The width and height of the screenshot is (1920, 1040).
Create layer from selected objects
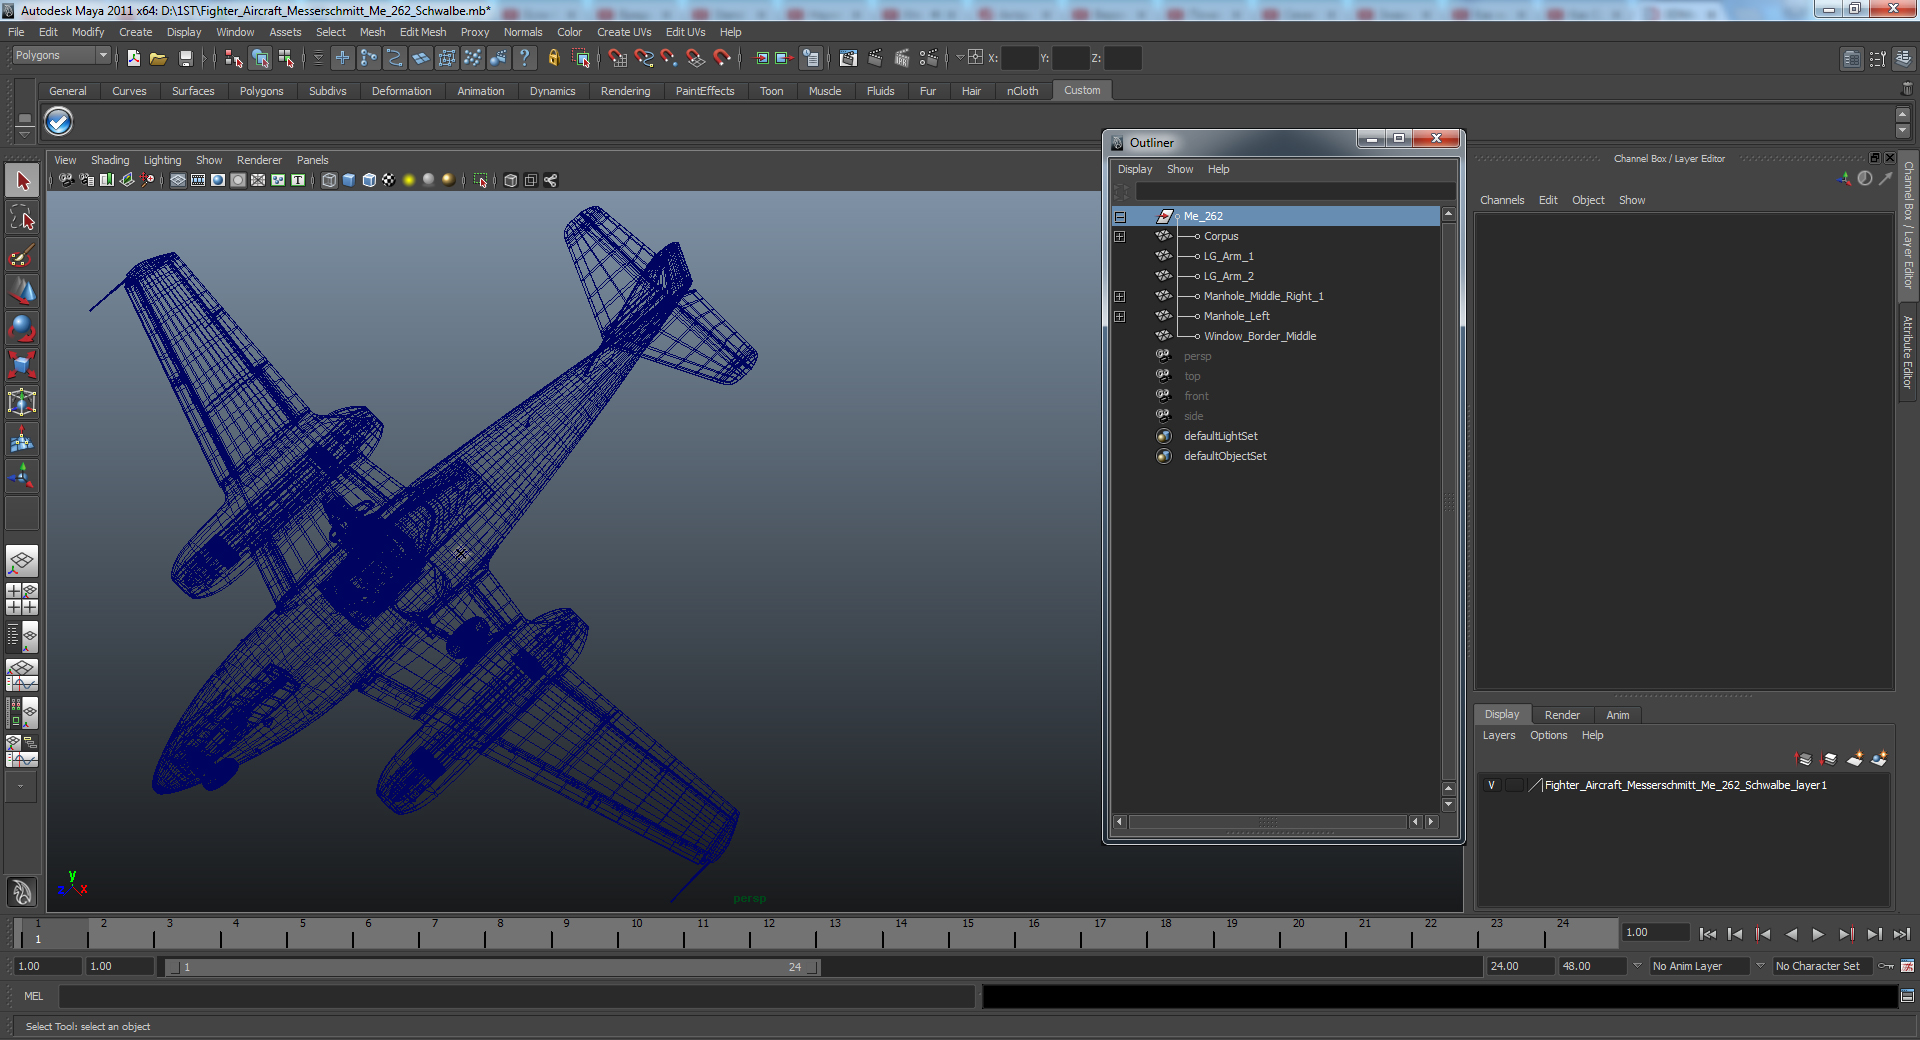1879,759
